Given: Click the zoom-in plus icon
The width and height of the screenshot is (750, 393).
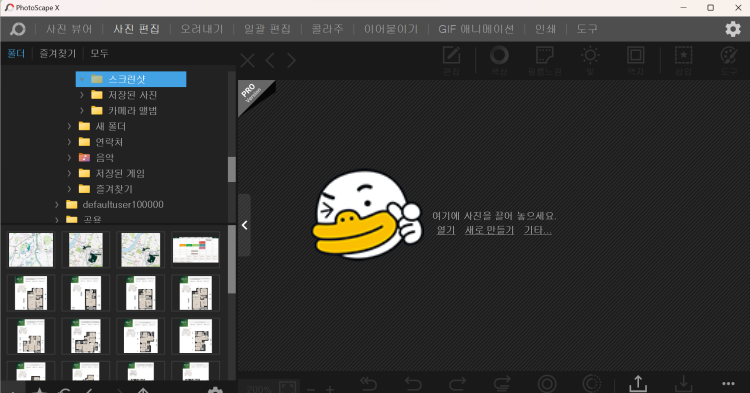Looking at the screenshot, I should click(x=330, y=389).
